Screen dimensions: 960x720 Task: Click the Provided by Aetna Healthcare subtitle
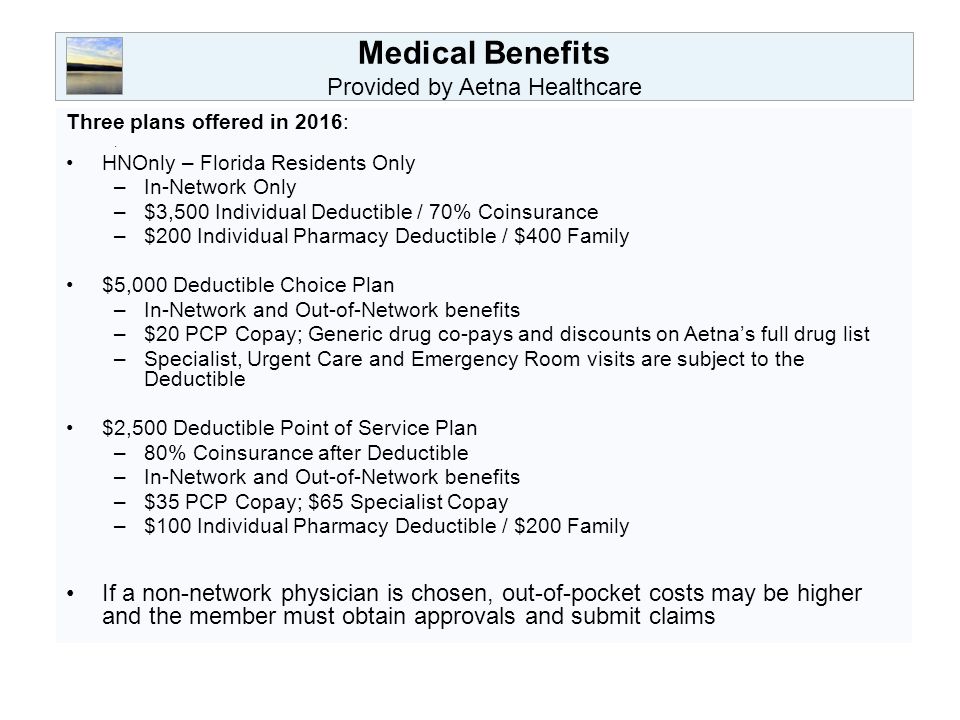click(484, 87)
